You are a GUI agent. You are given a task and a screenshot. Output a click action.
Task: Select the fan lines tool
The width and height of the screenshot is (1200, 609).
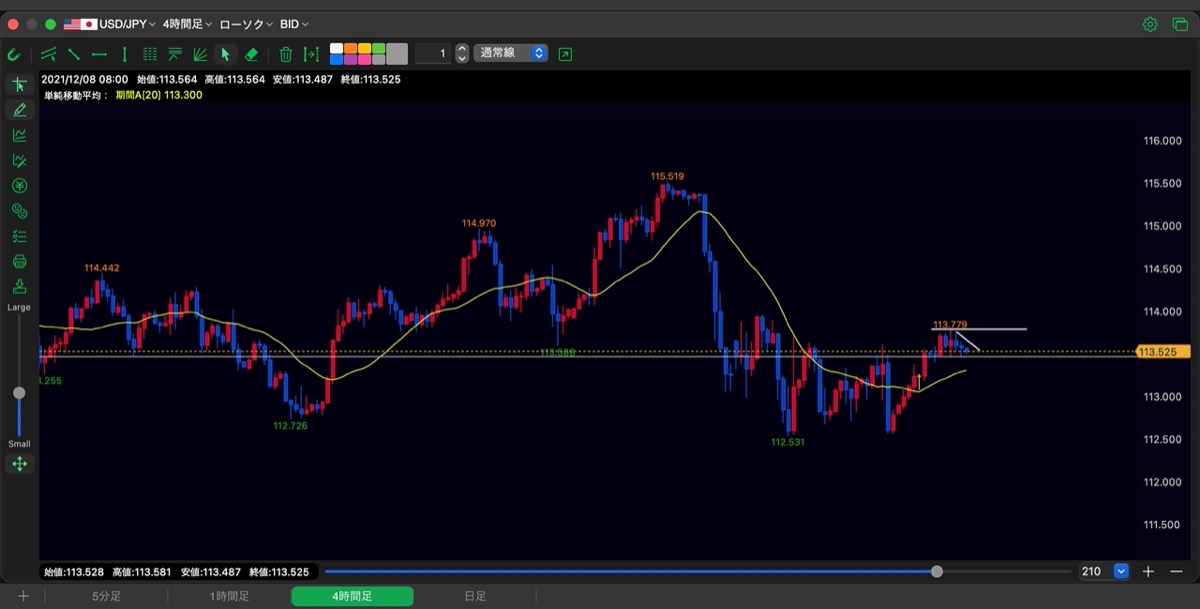200,54
